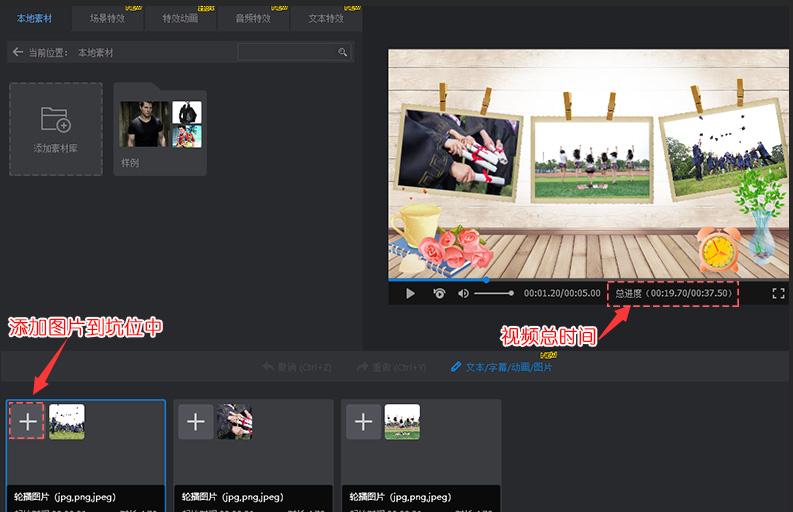Select graduation thumbnail in first slot
Image resolution: width=793 pixels, height=512 pixels.
point(67,422)
